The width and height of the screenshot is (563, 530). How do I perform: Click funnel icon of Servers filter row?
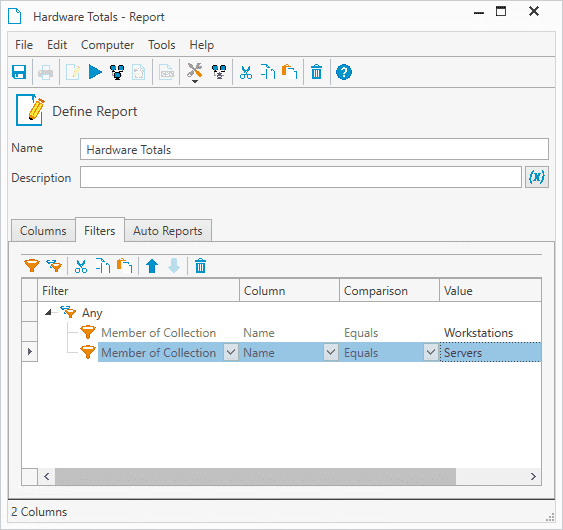point(88,352)
